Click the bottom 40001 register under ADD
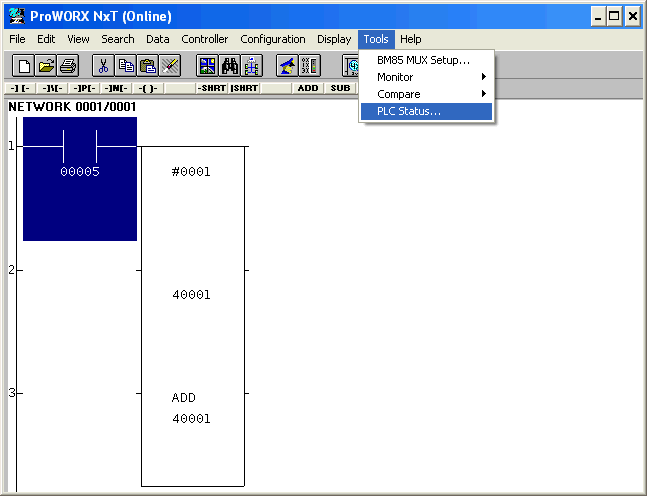This screenshot has height=496, width=647. [x=191, y=419]
